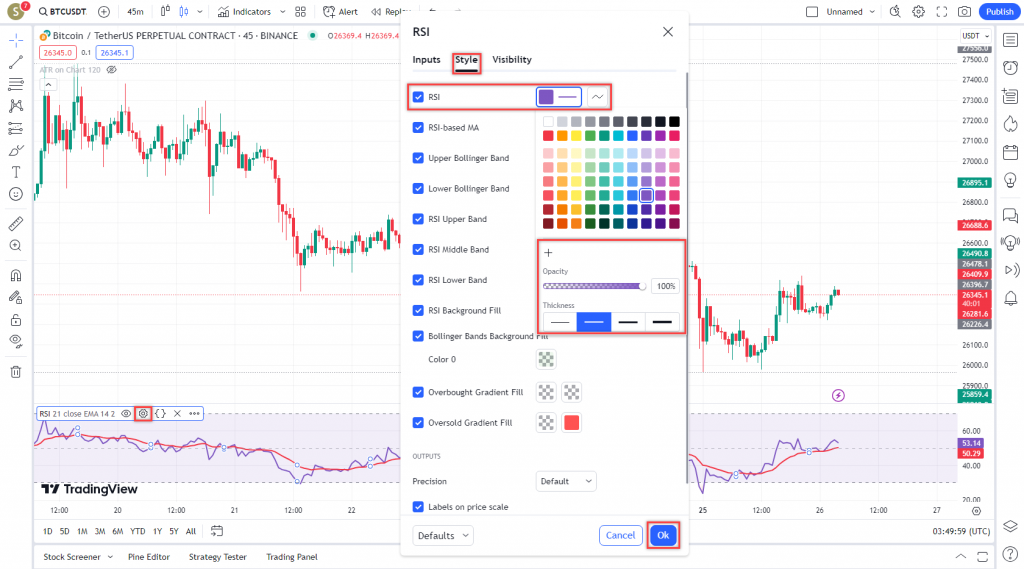Open RSI more options ellipsis

point(195,414)
